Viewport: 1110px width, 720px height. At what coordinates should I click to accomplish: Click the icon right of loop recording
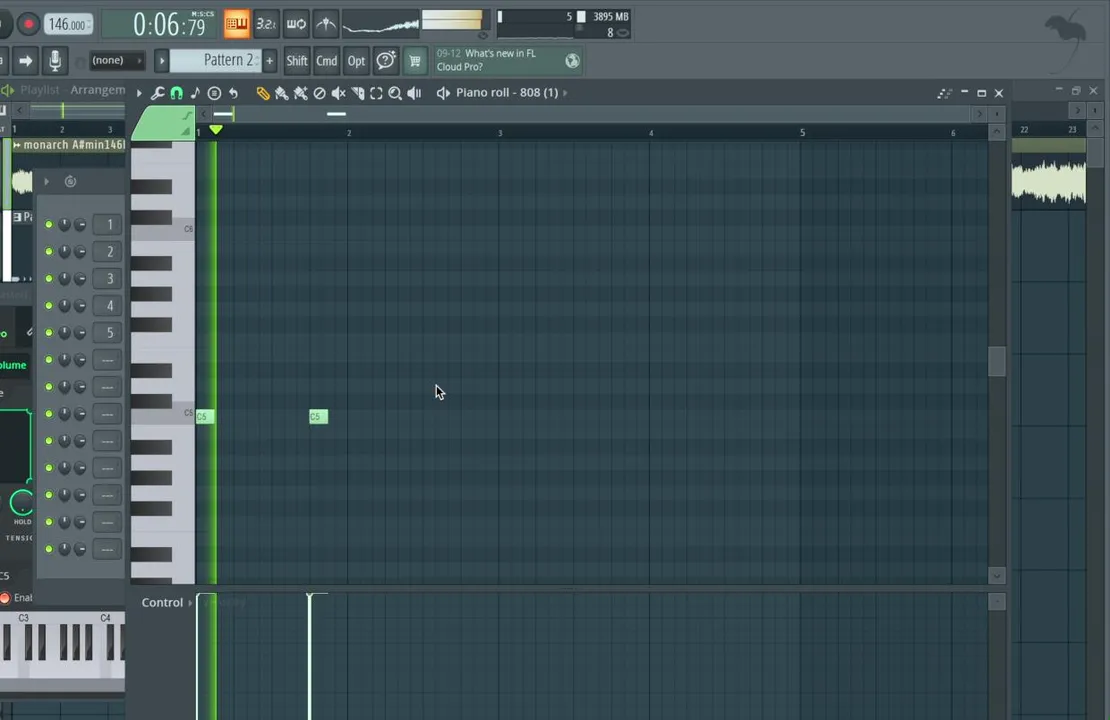coord(326,24)
